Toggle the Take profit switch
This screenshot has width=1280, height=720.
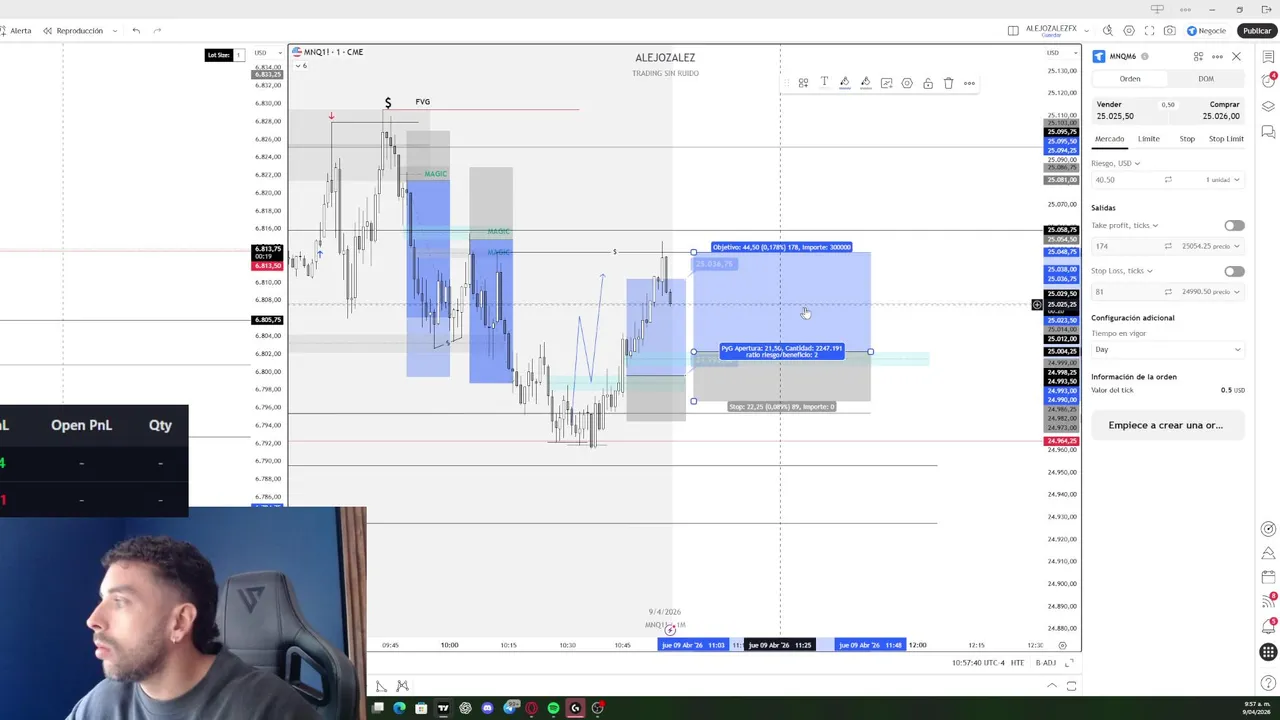[x=1234, y=226]
